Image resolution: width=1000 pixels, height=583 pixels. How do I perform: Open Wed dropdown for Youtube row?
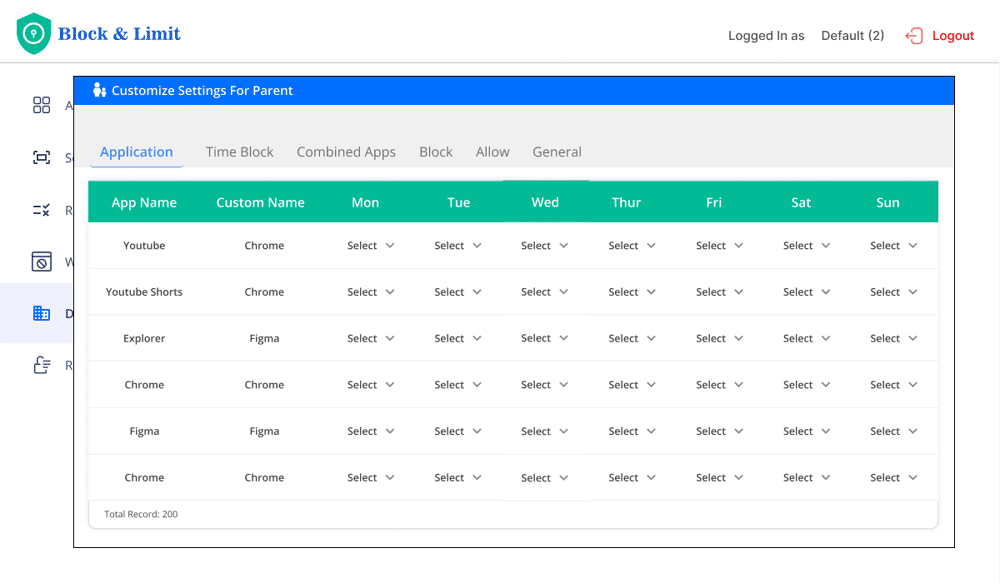[x=545, y=246]
